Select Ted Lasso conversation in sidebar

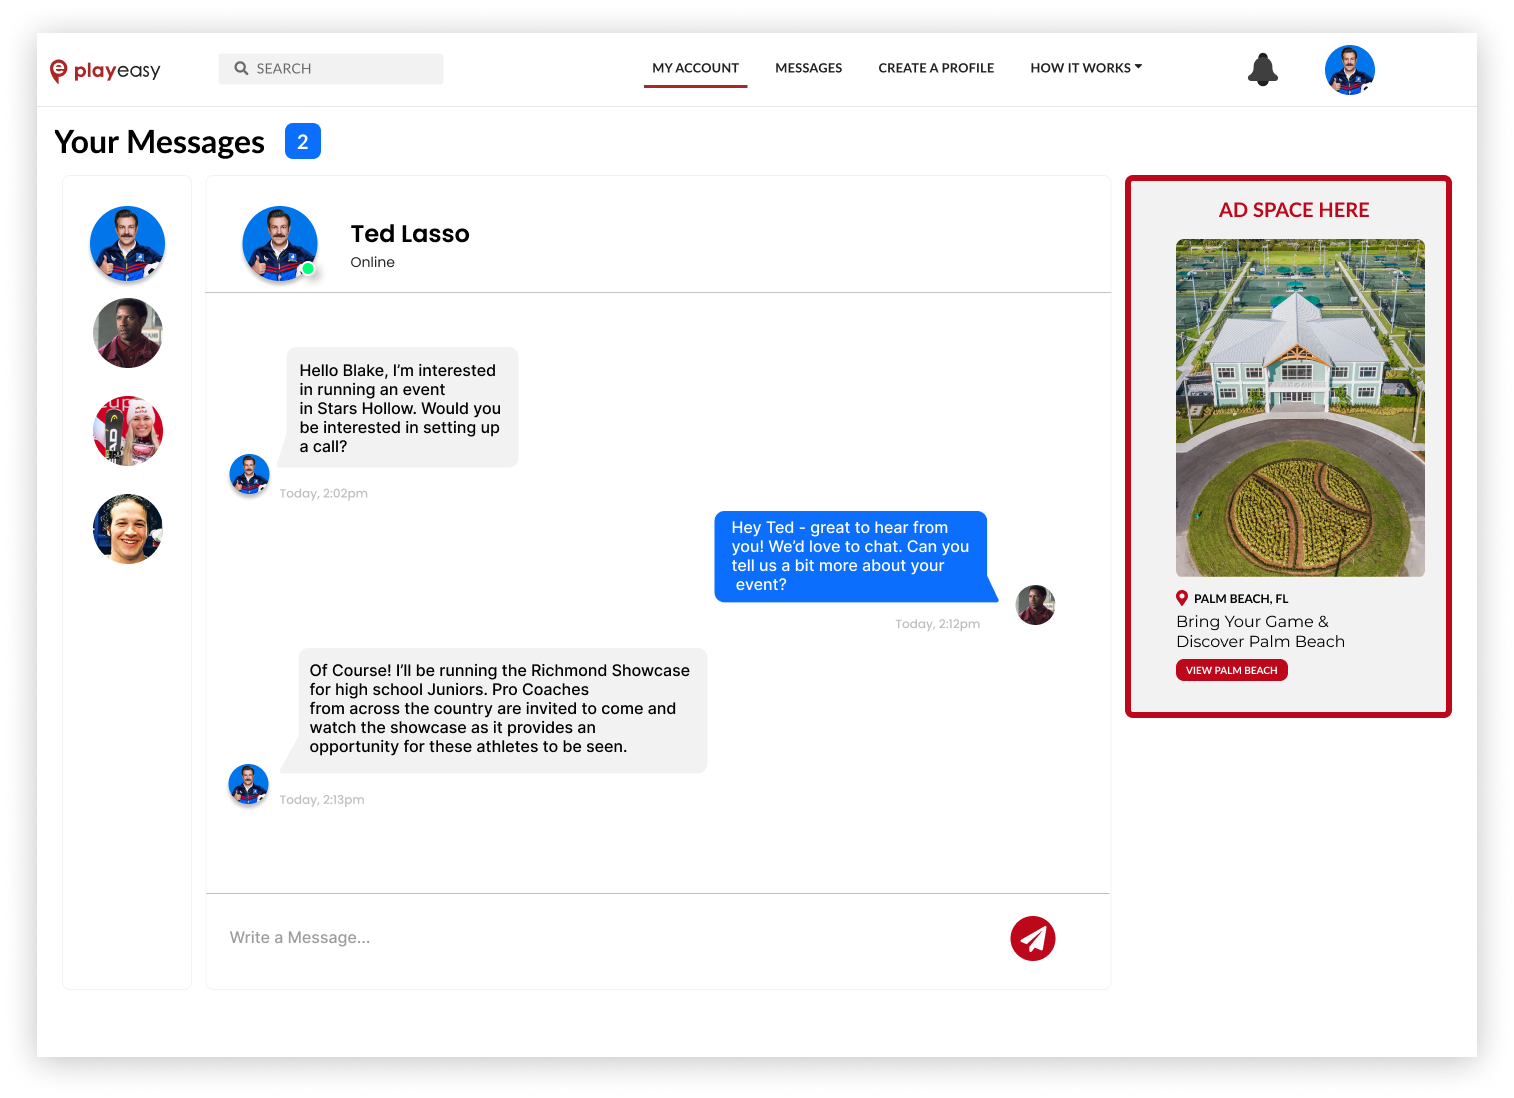(127, 244)
